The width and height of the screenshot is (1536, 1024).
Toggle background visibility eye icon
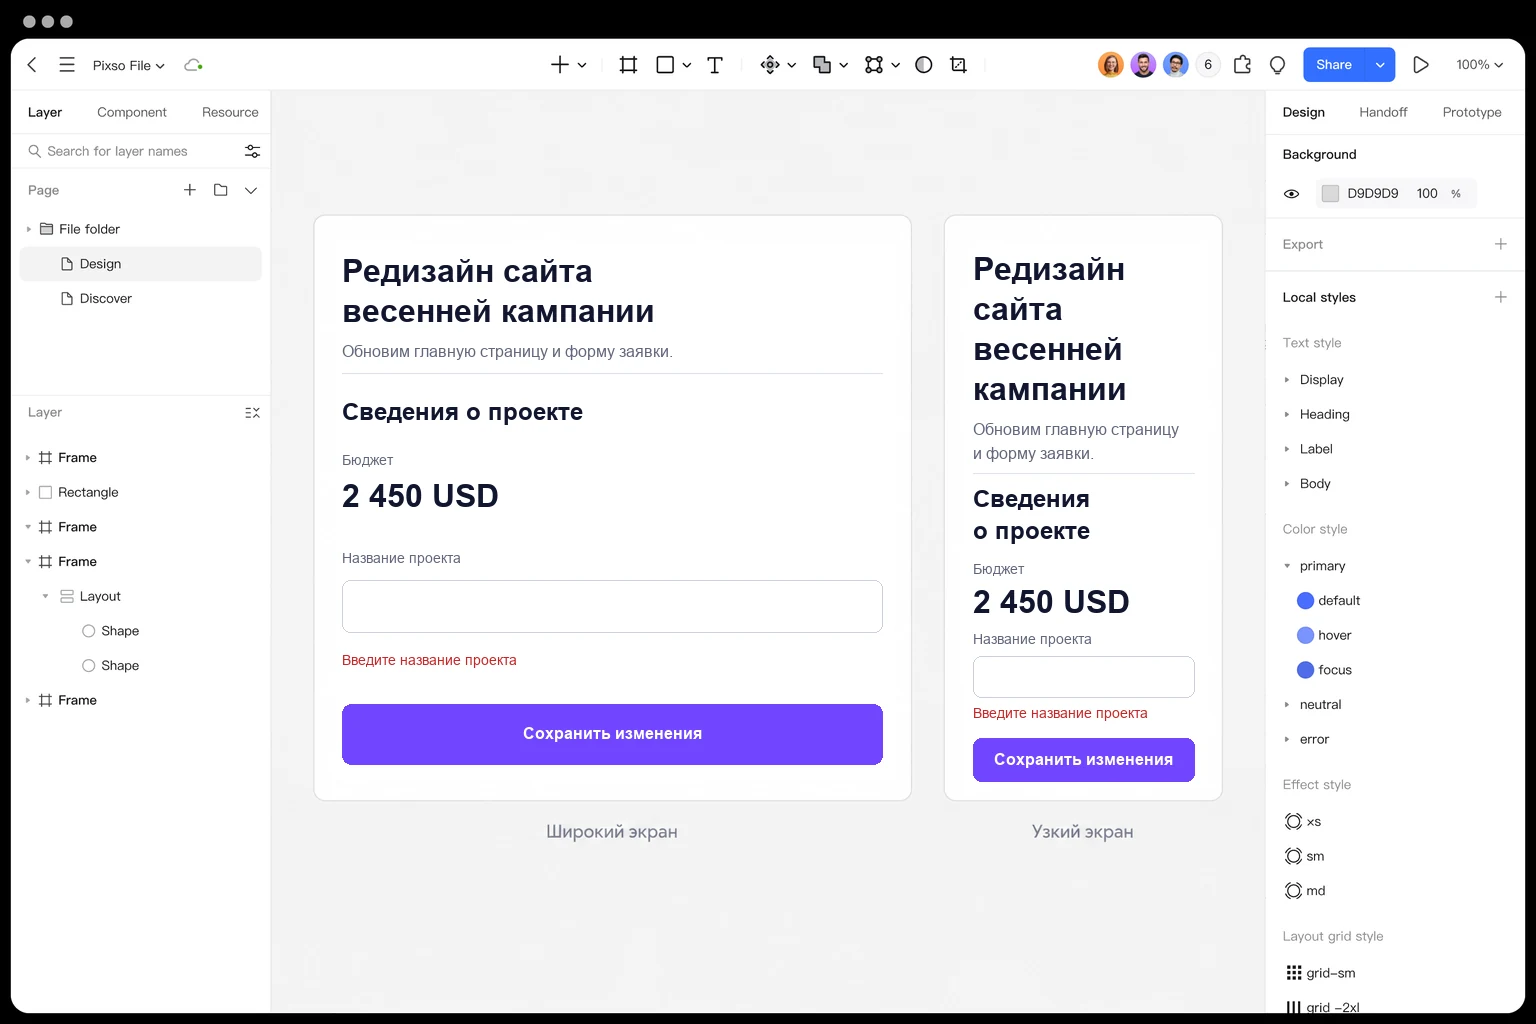1291,194
